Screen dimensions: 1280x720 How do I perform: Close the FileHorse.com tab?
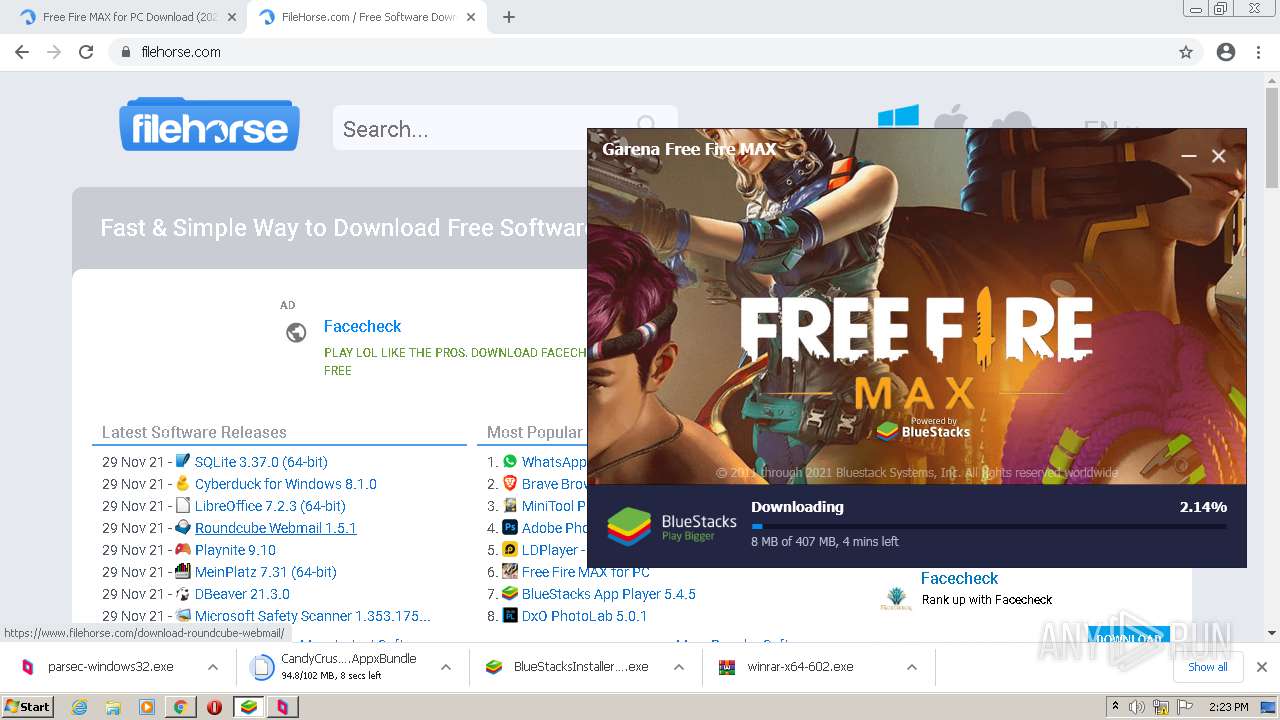coord(471,17)
